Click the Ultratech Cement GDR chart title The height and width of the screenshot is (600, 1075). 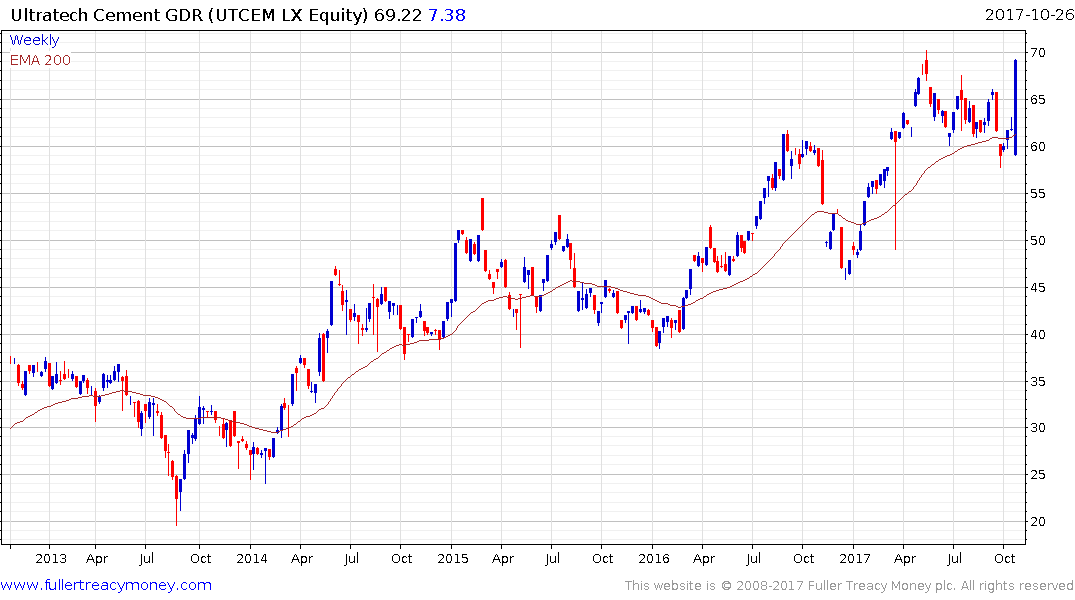pyautogui.click(x=189, y=15)
